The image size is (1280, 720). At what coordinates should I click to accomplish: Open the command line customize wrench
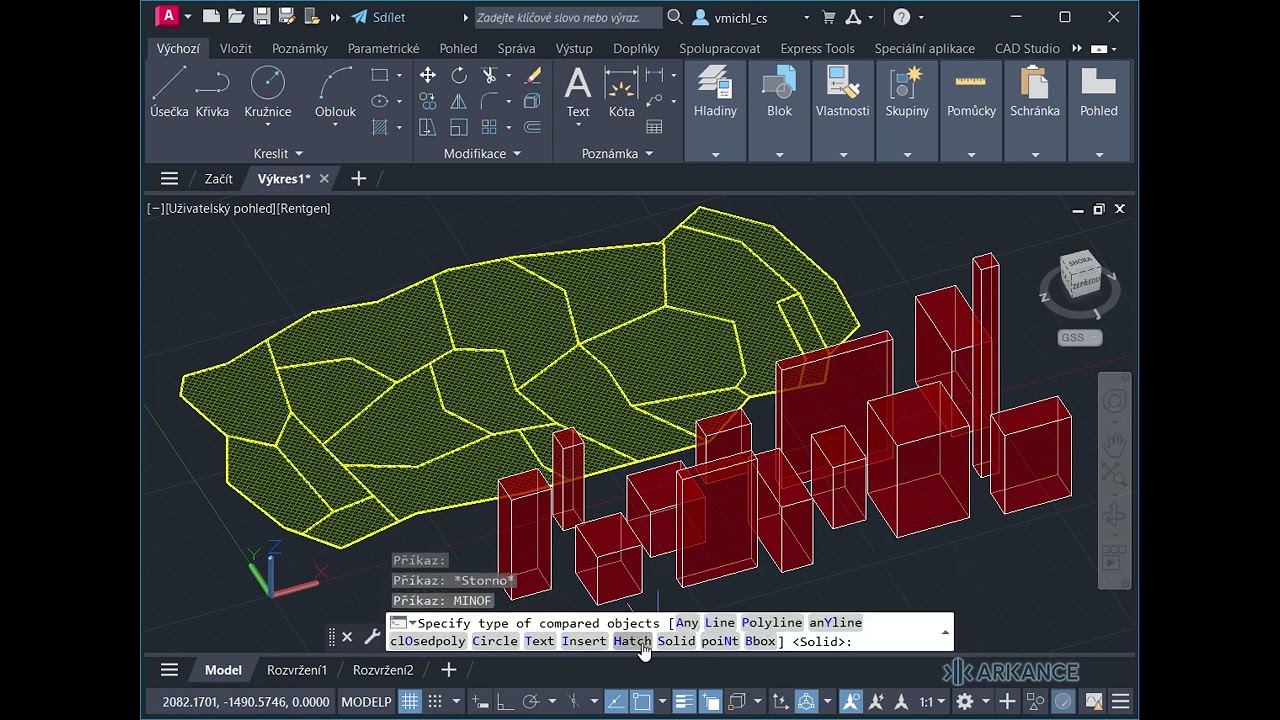tap(372, 636)
